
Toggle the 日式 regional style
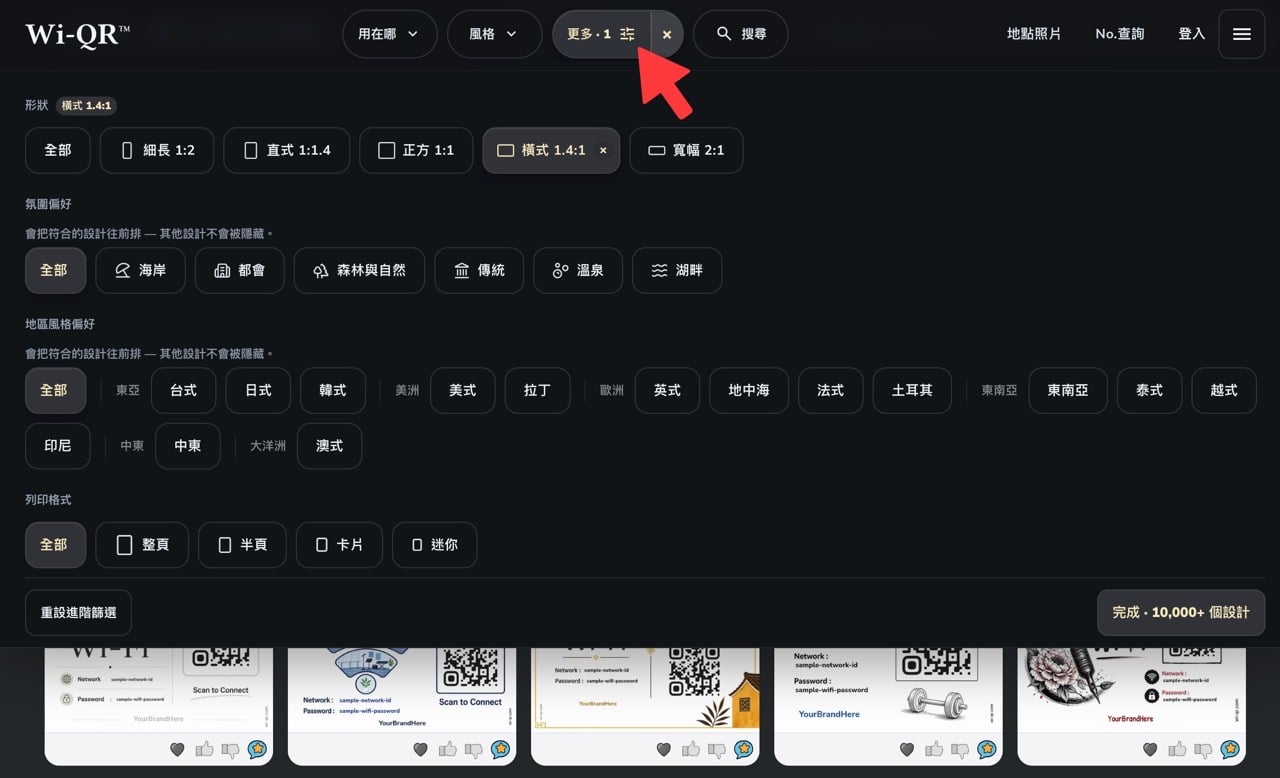tap(258, 390)
